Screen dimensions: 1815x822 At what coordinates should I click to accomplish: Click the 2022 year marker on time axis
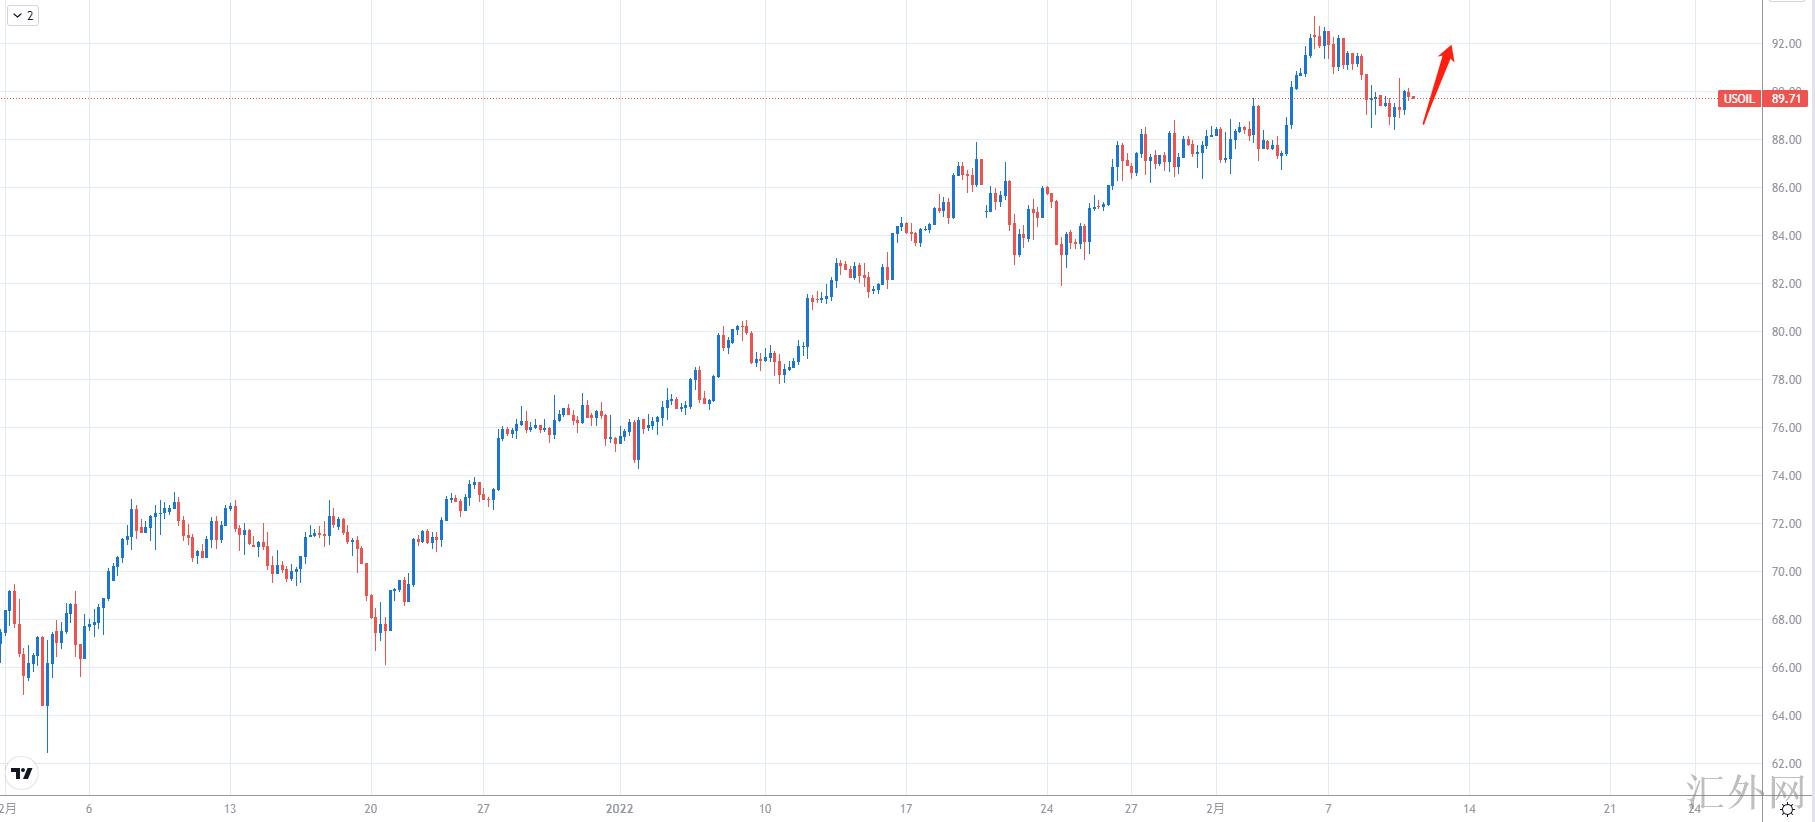click(x=620, y=809)
